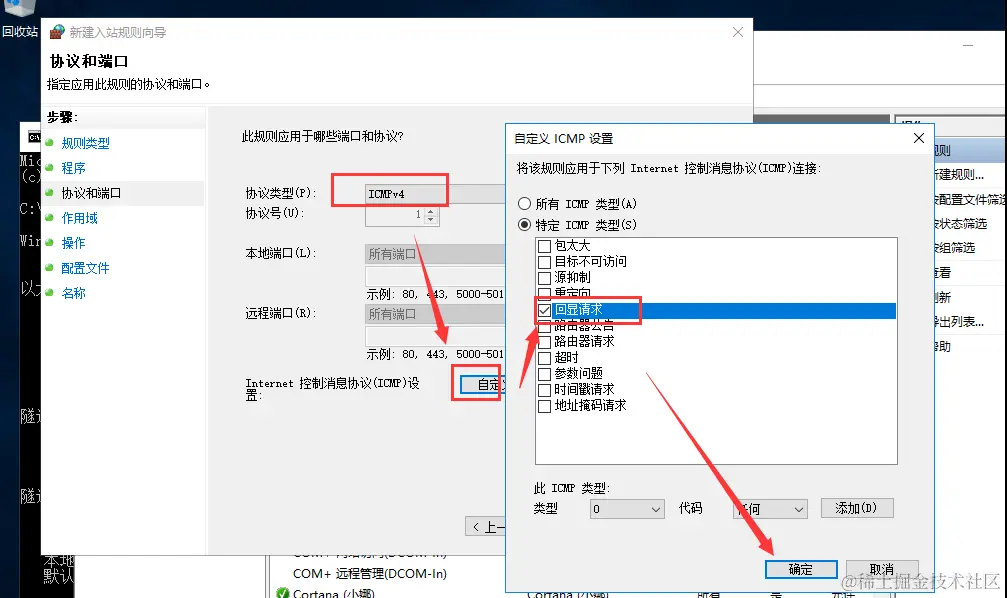Image resolution: width=1007 pixels, height=598 pixels.
Task: Click 新建规则 in the actions pane
Action: [959, 175]
